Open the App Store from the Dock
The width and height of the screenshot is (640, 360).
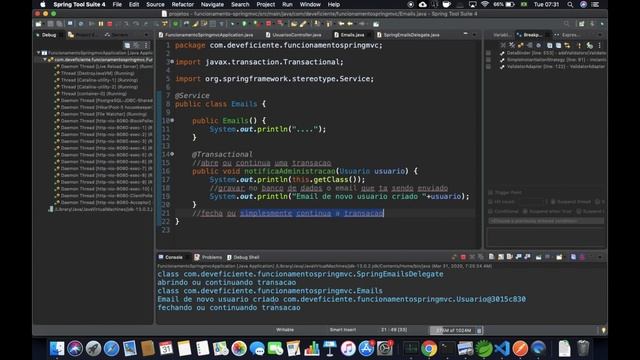[366, 349]
